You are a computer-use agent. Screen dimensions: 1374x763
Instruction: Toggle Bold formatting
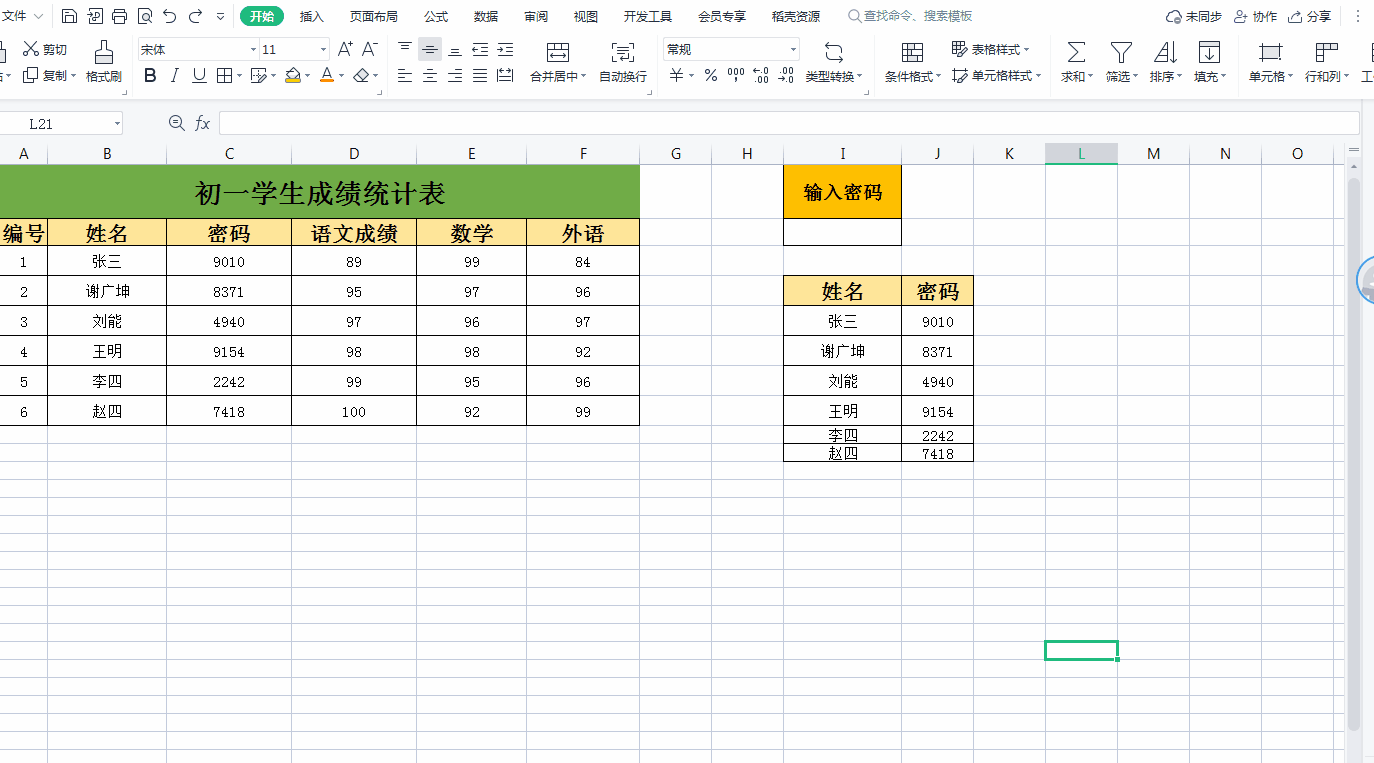point(150,75)
